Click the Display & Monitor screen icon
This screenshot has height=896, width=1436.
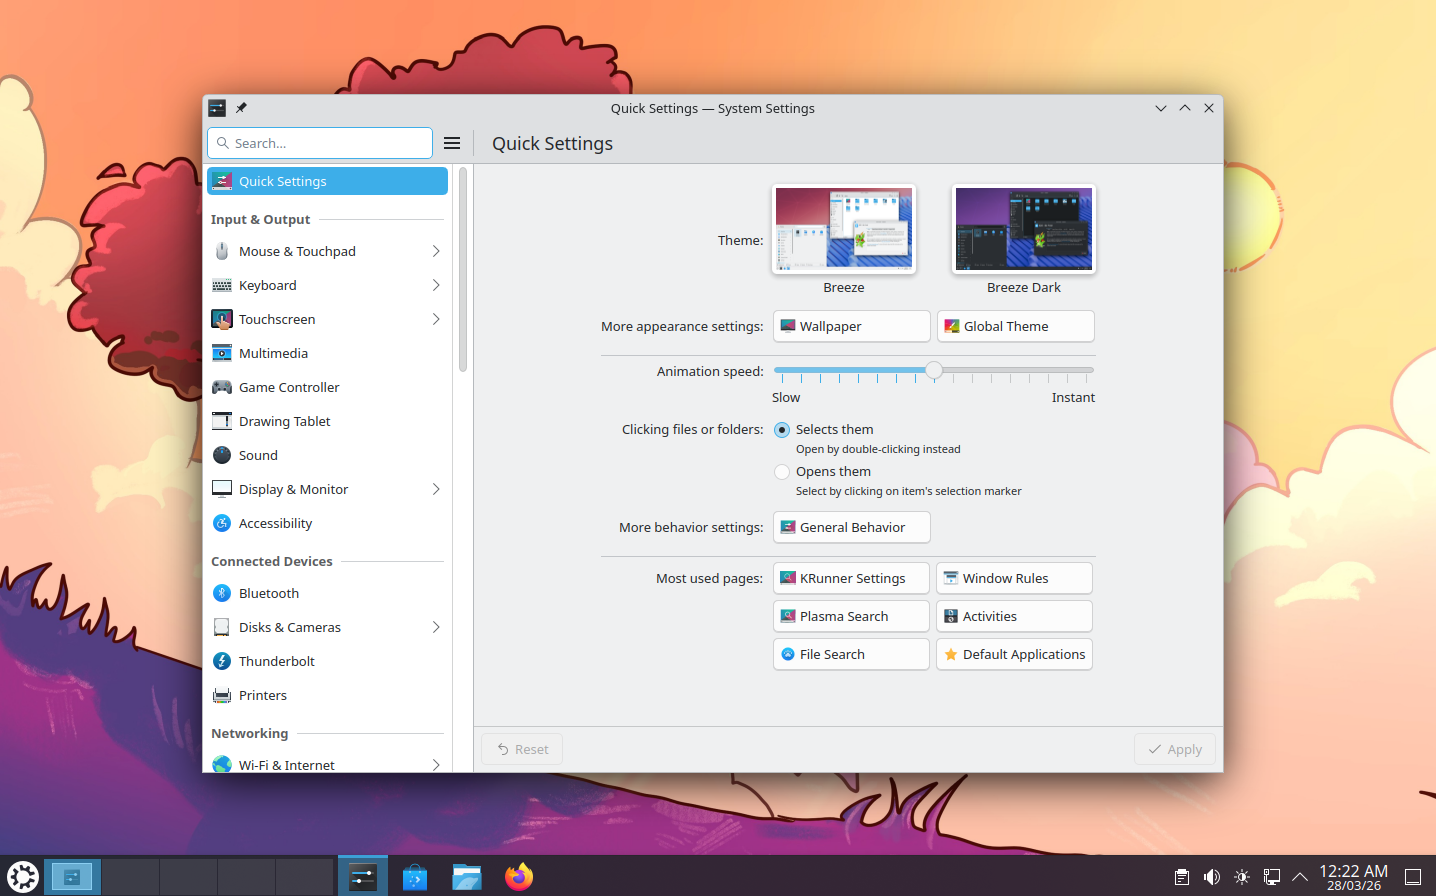(x=222, y=489)
